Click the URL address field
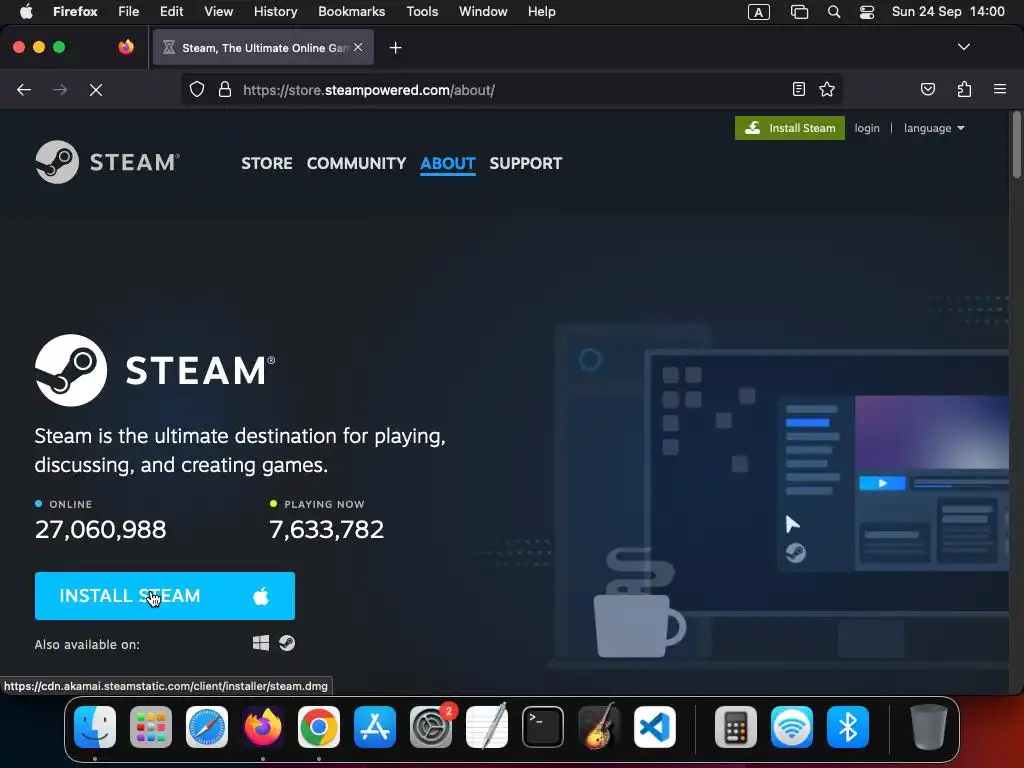Image resolution: width=1024 pixels, height=768 pixels. pos(512,89)
